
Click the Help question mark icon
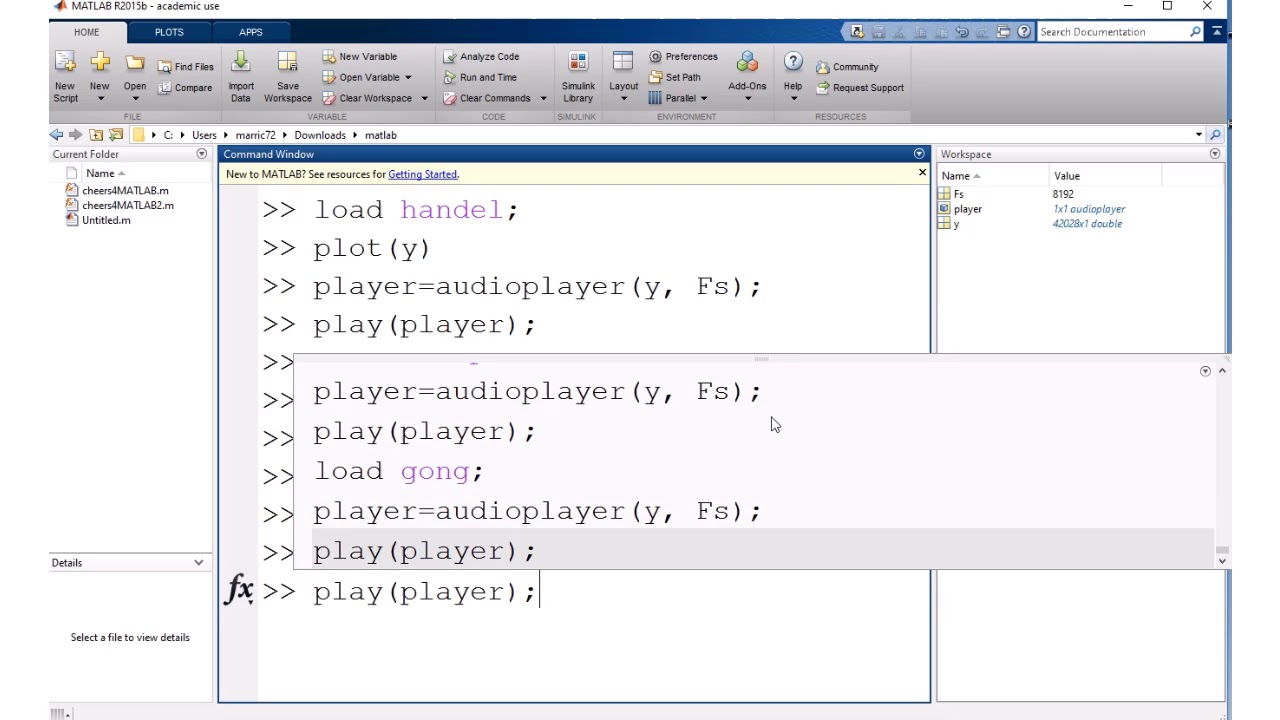pos(793,62)
